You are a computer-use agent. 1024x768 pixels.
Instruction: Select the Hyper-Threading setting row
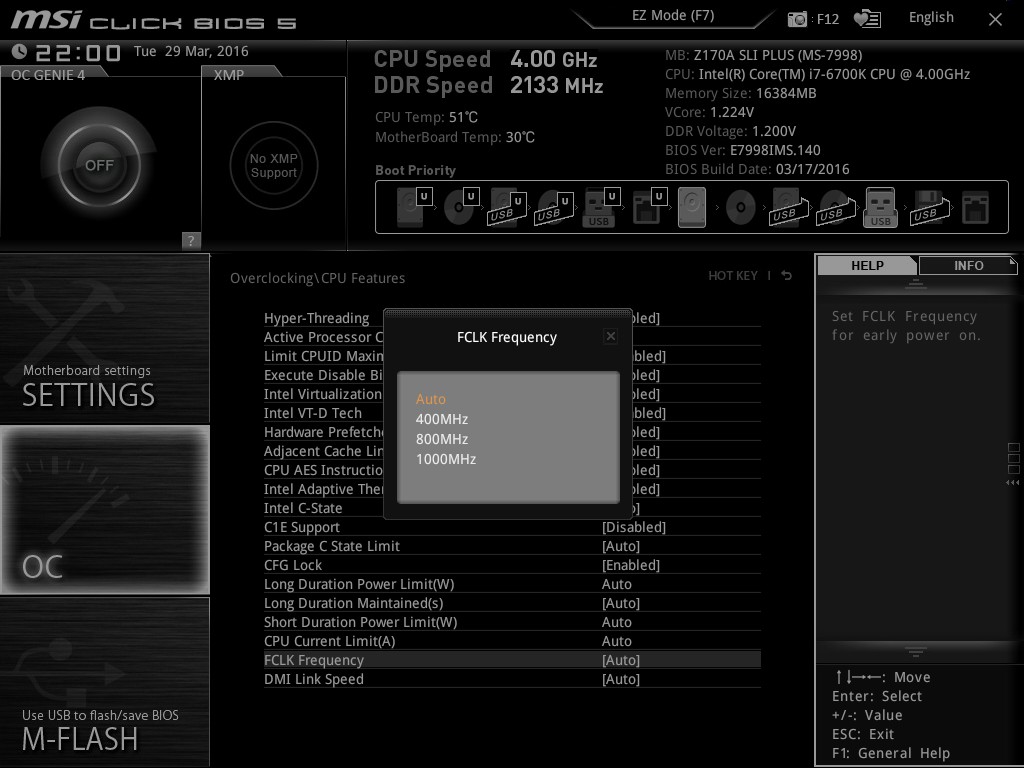coord(317,318)
